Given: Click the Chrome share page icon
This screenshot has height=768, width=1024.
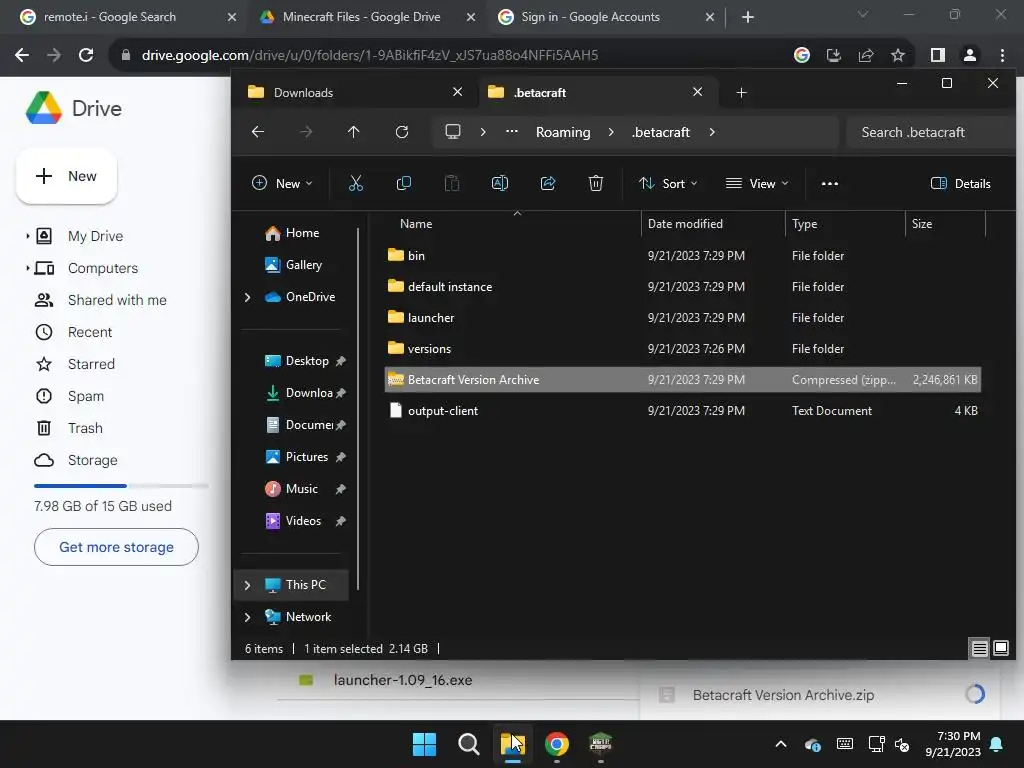Looking at the screenshot, I should (x=866, y=55).
